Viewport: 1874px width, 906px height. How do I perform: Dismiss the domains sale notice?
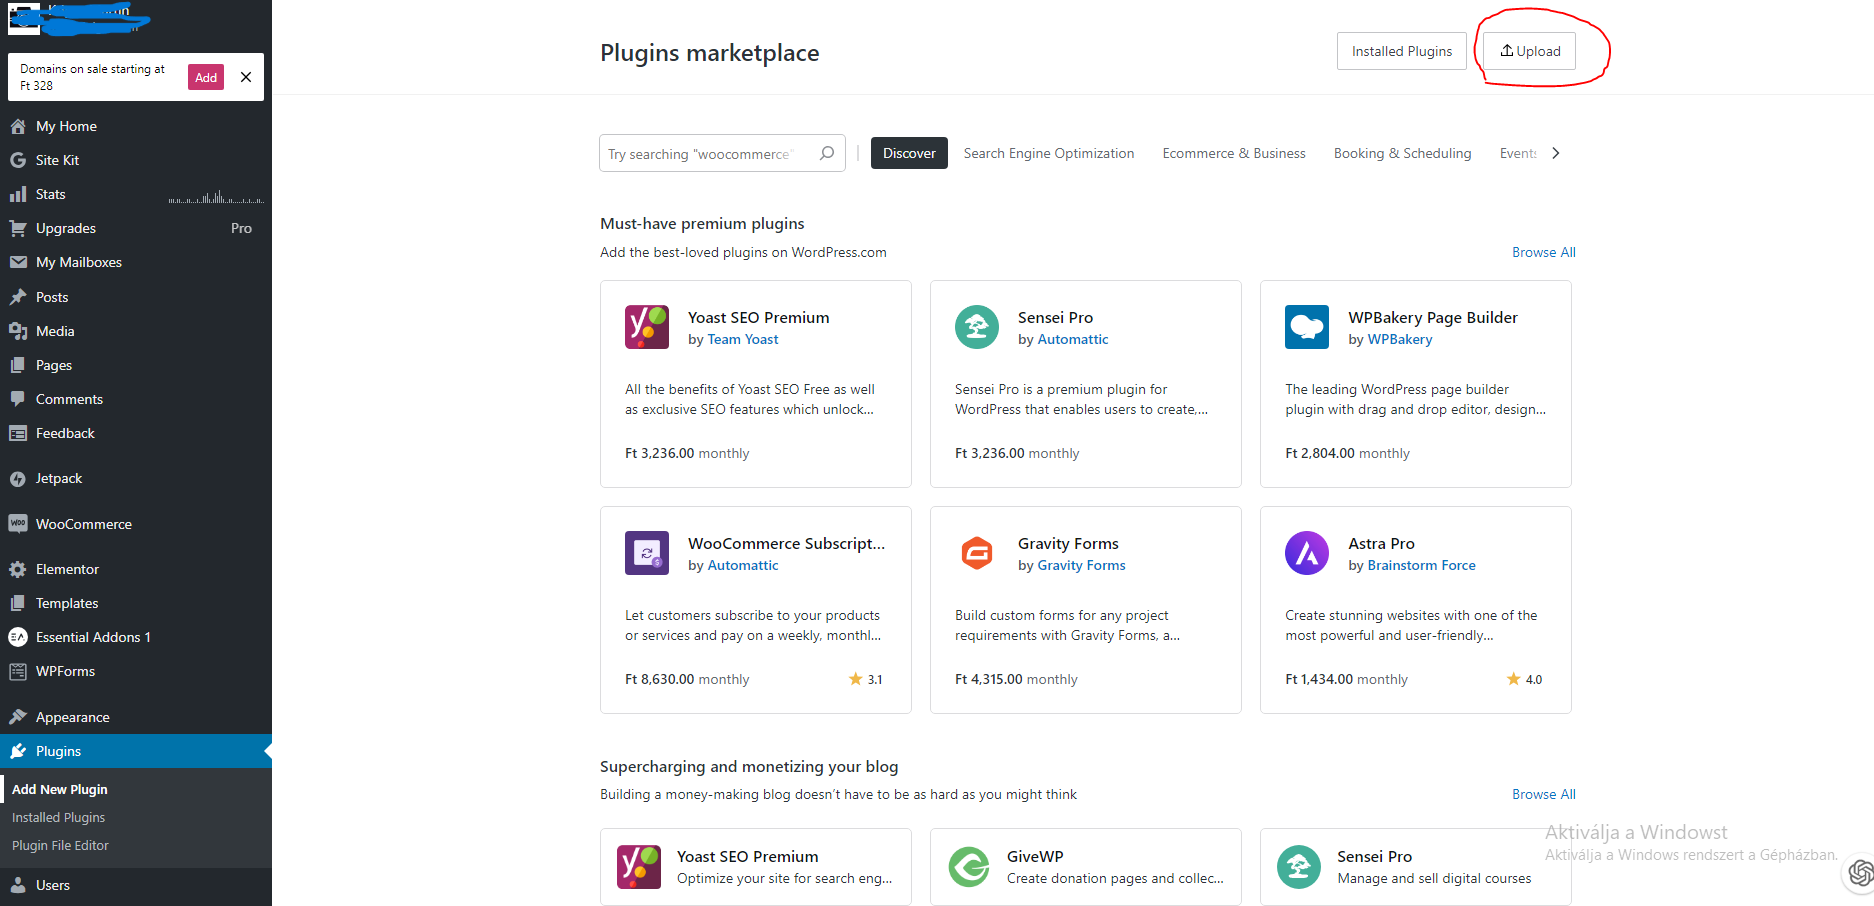[x=246, y=77]
